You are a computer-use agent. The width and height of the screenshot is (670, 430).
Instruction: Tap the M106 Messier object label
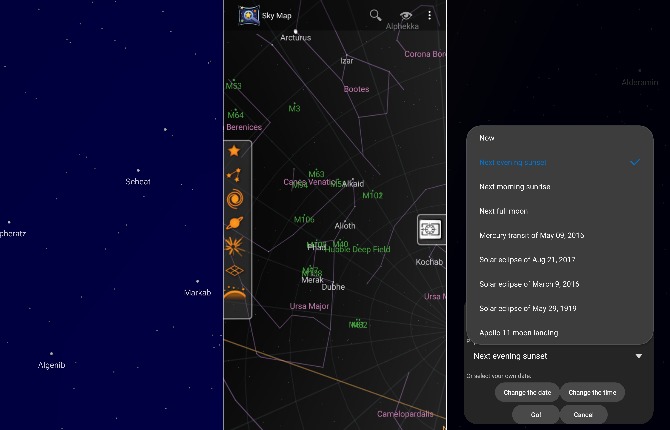(x=304, y=220)
